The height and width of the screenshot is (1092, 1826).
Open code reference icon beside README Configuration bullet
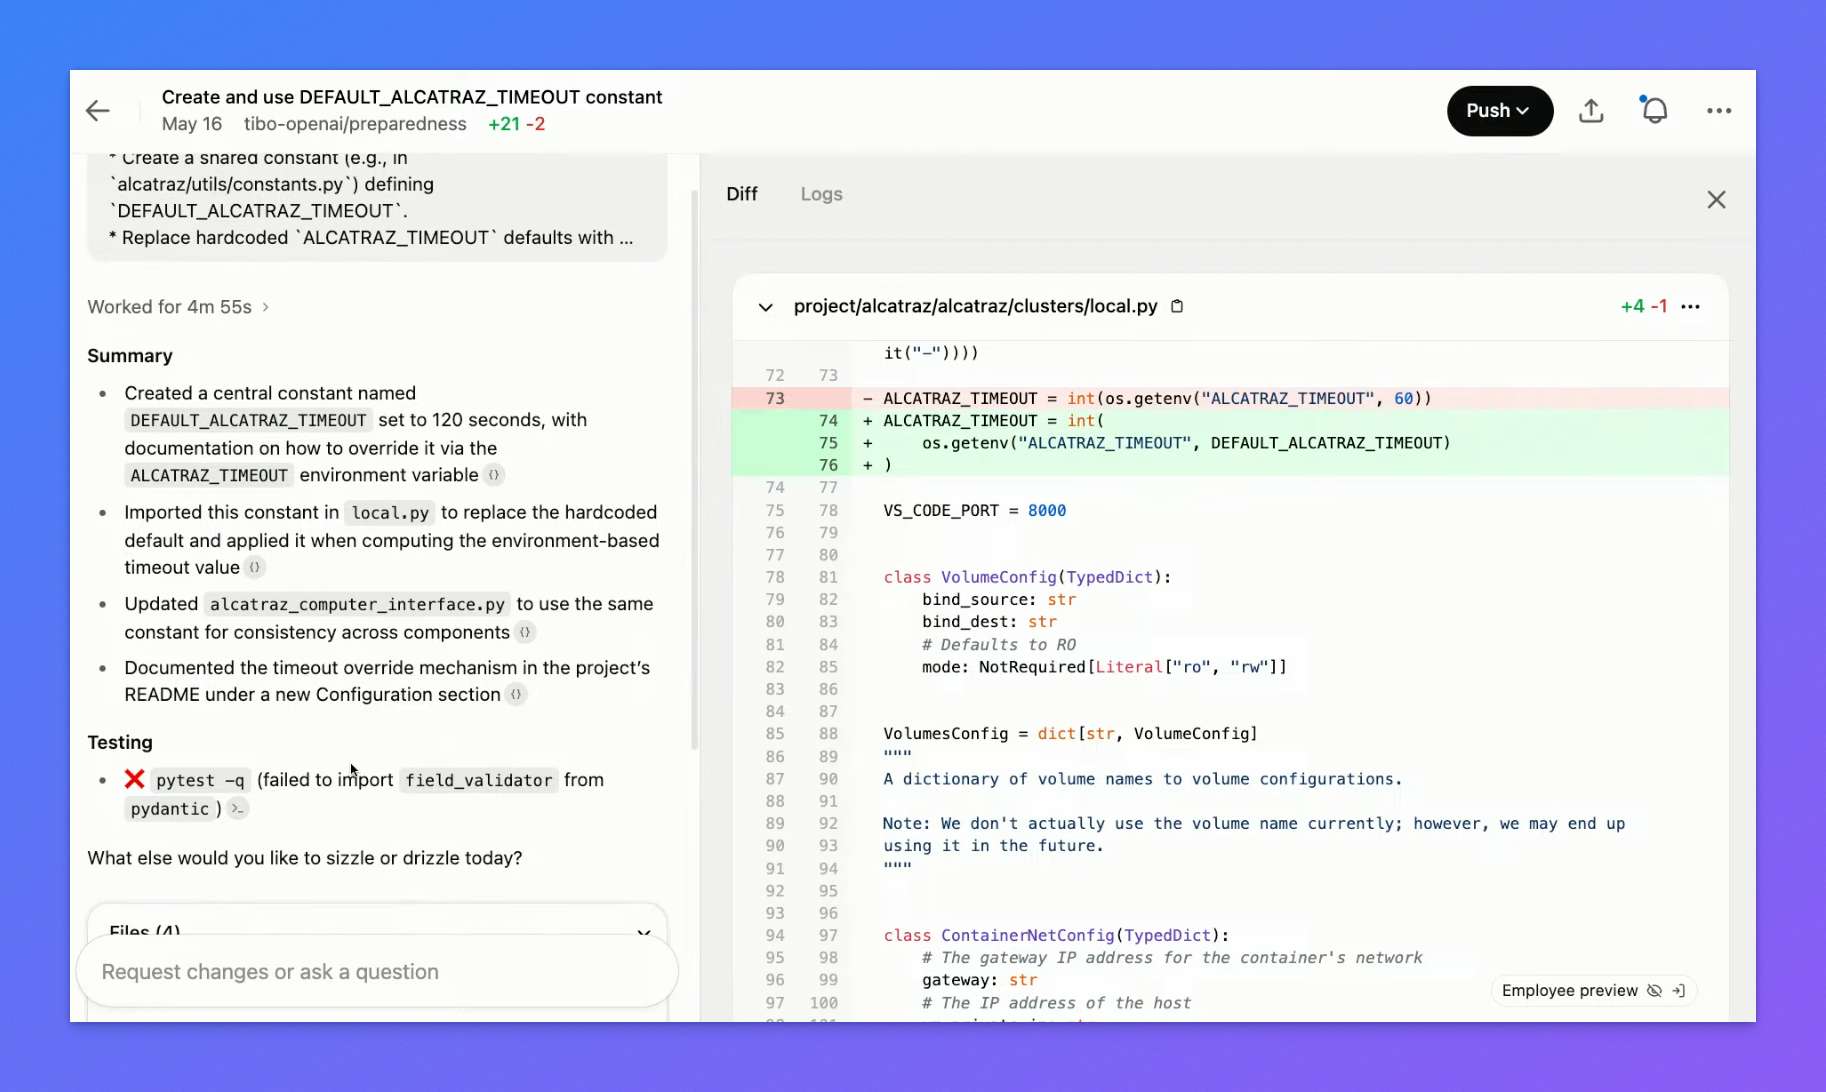coord(517,695)
